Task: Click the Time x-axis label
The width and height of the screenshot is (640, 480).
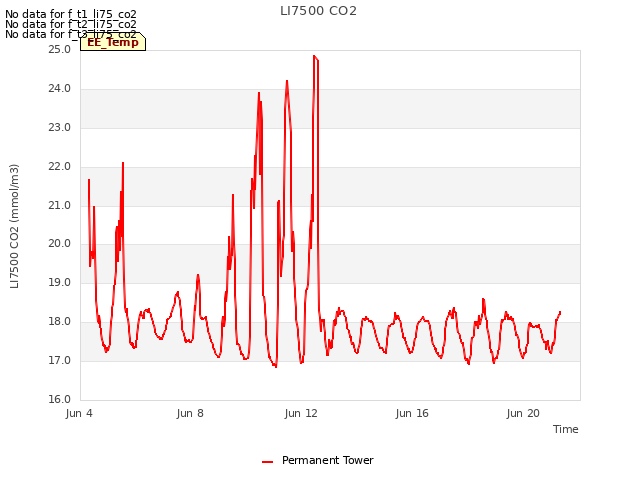Action: [x=566, y=429]
